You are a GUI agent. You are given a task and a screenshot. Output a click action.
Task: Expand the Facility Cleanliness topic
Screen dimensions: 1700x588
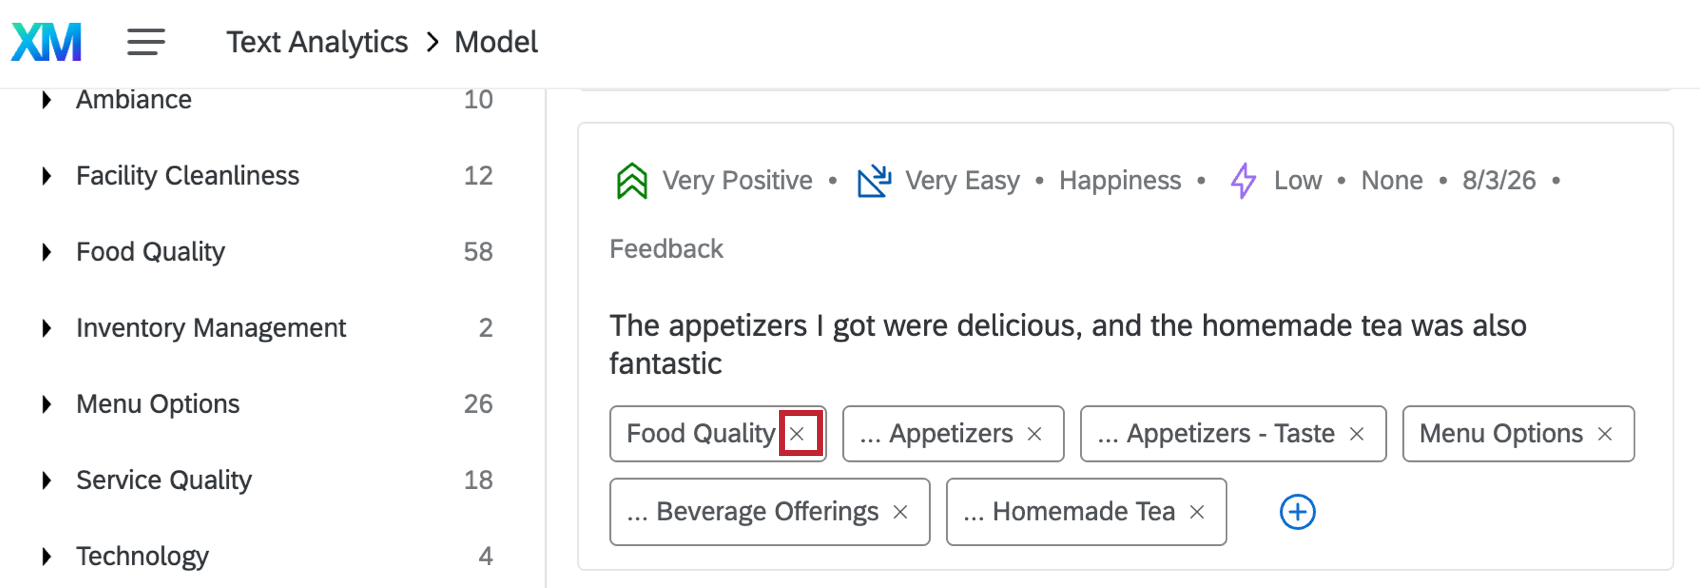click(x=46, y=176)
